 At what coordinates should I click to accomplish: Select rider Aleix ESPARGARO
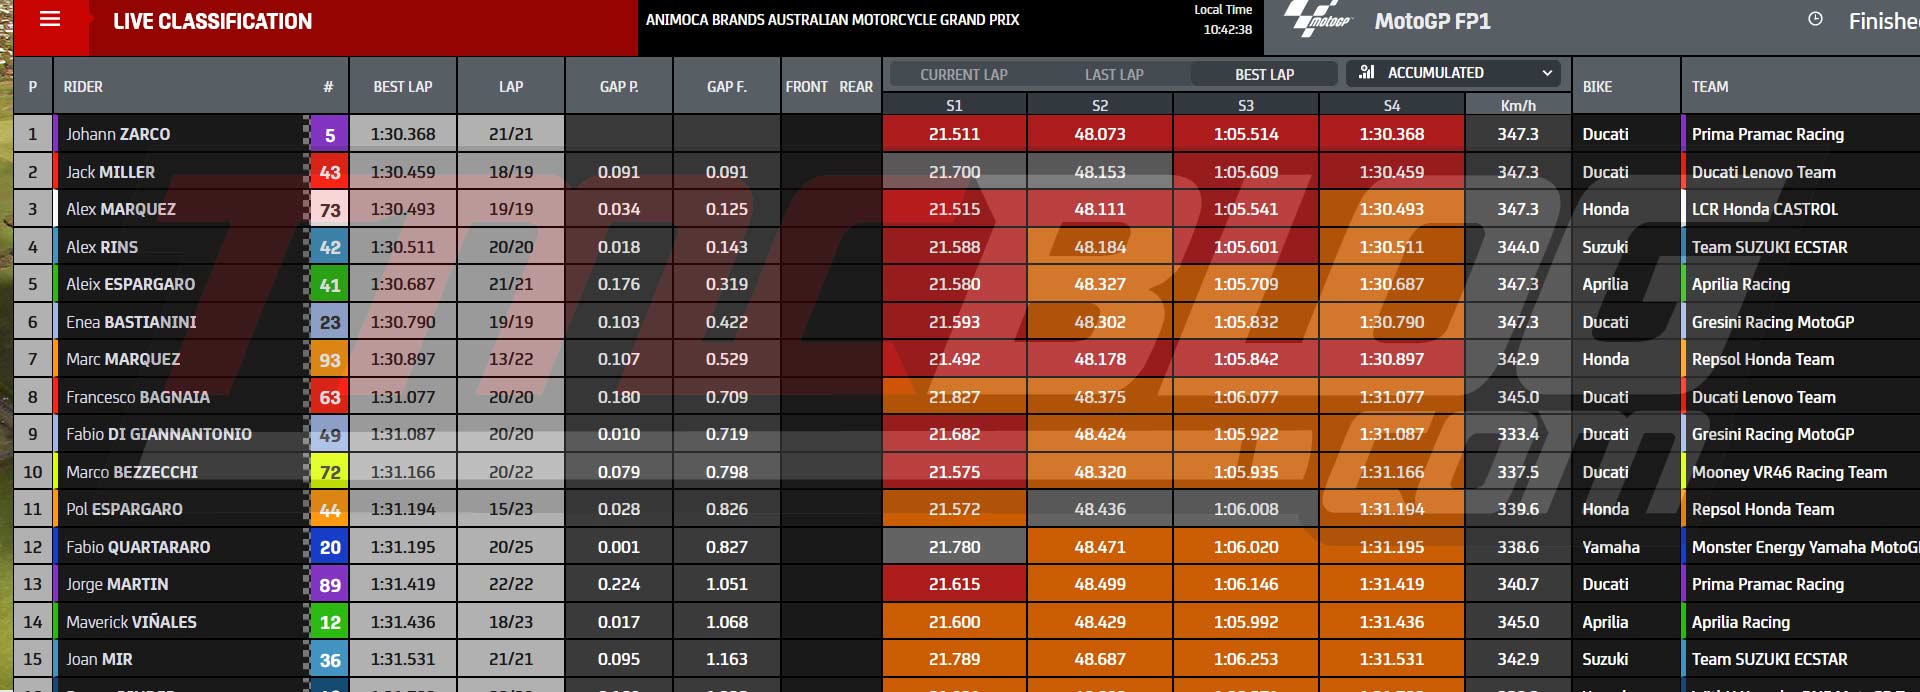click(131, 284)
